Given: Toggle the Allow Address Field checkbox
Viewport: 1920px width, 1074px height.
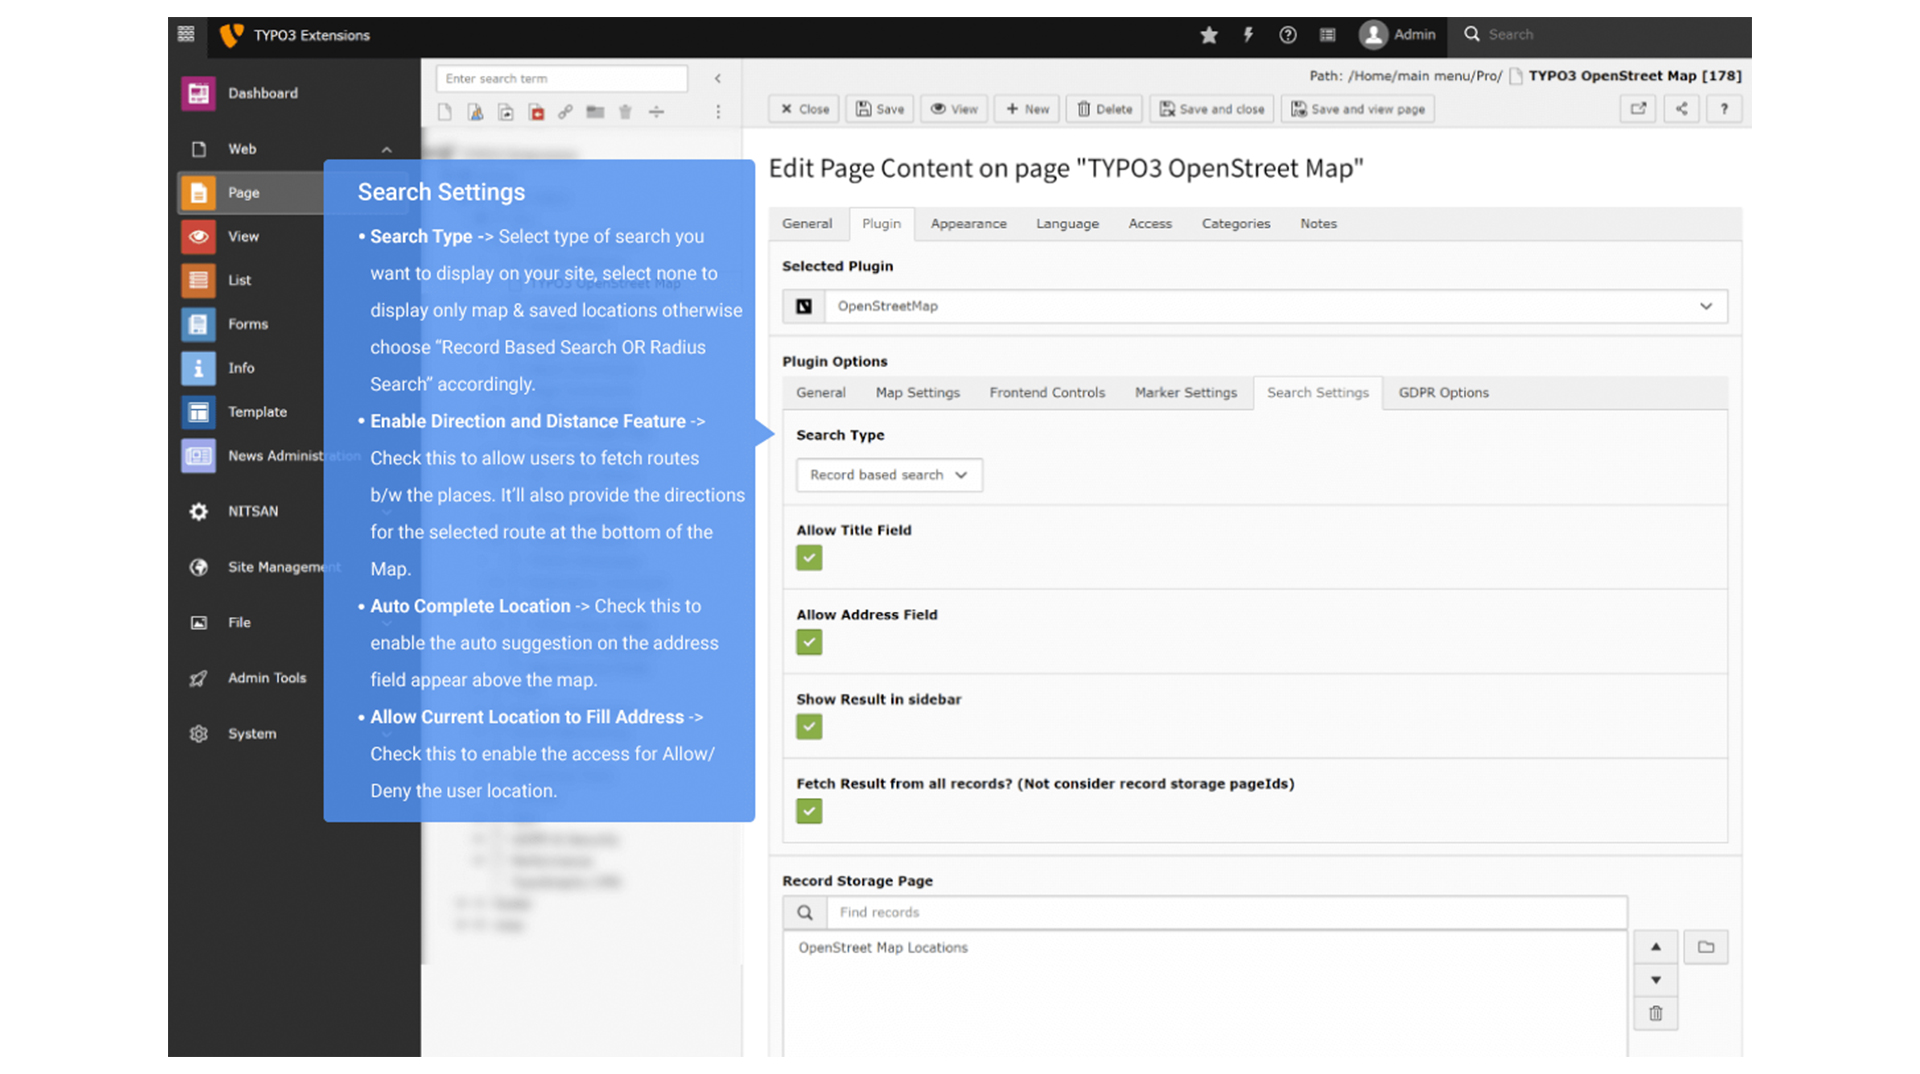Looking at the screenshot, I should tap(809, 642).
